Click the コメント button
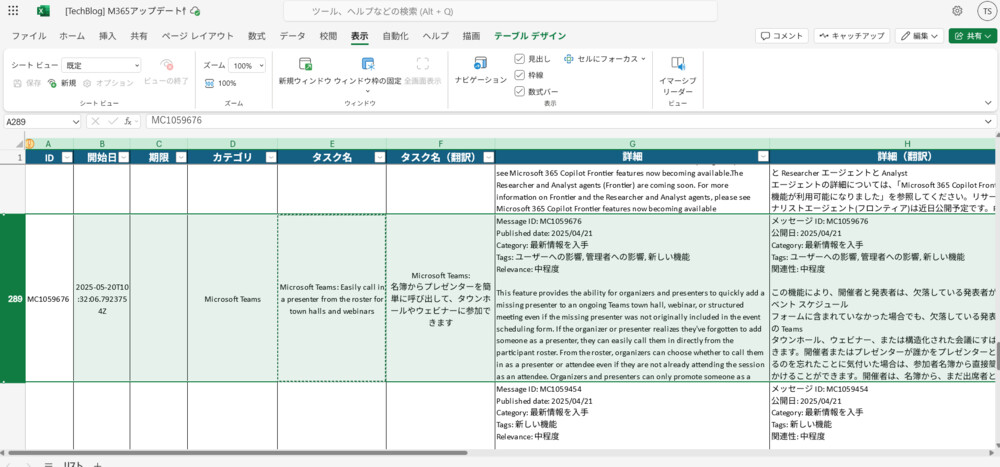 click(781, 36)
